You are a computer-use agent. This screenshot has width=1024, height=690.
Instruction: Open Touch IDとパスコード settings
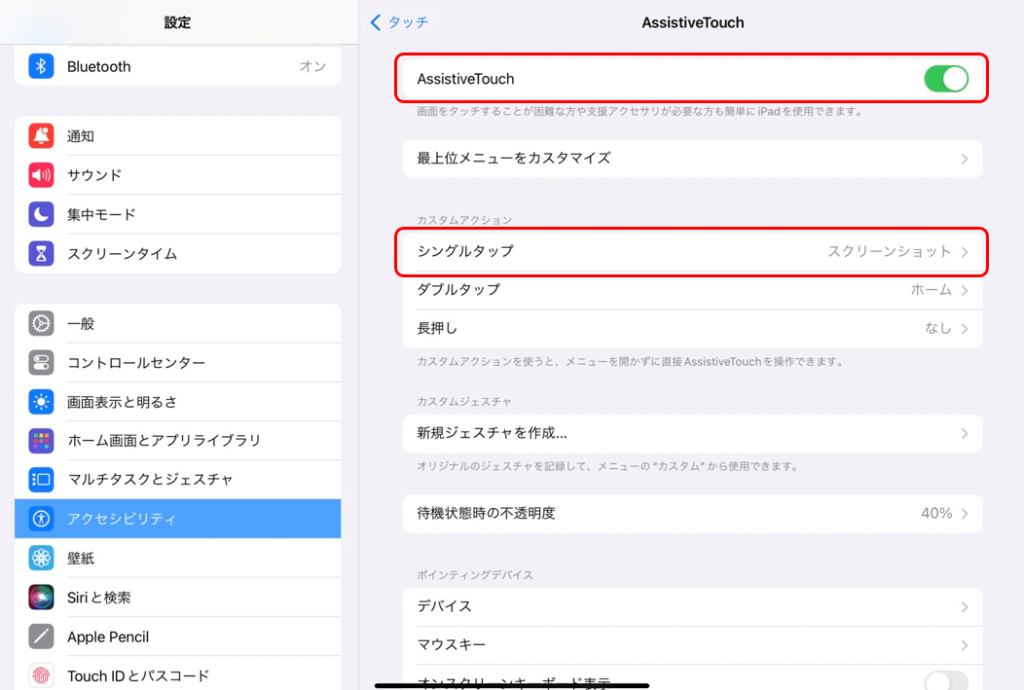click(178, 674)
